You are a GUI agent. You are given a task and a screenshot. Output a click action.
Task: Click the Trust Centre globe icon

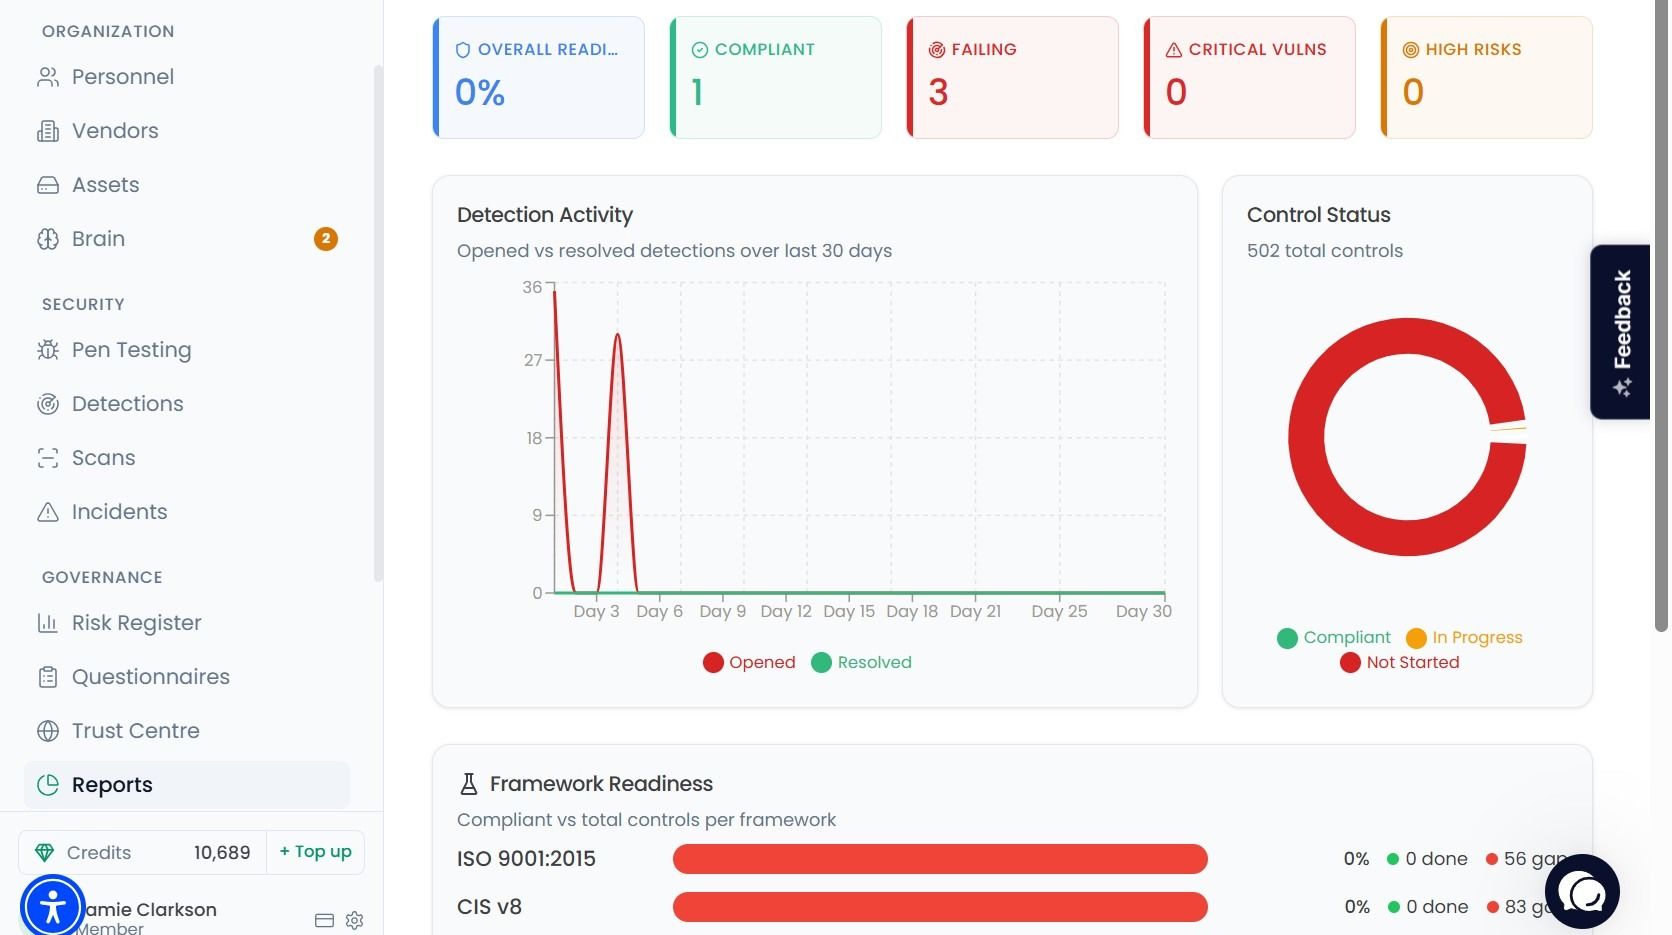48,731
